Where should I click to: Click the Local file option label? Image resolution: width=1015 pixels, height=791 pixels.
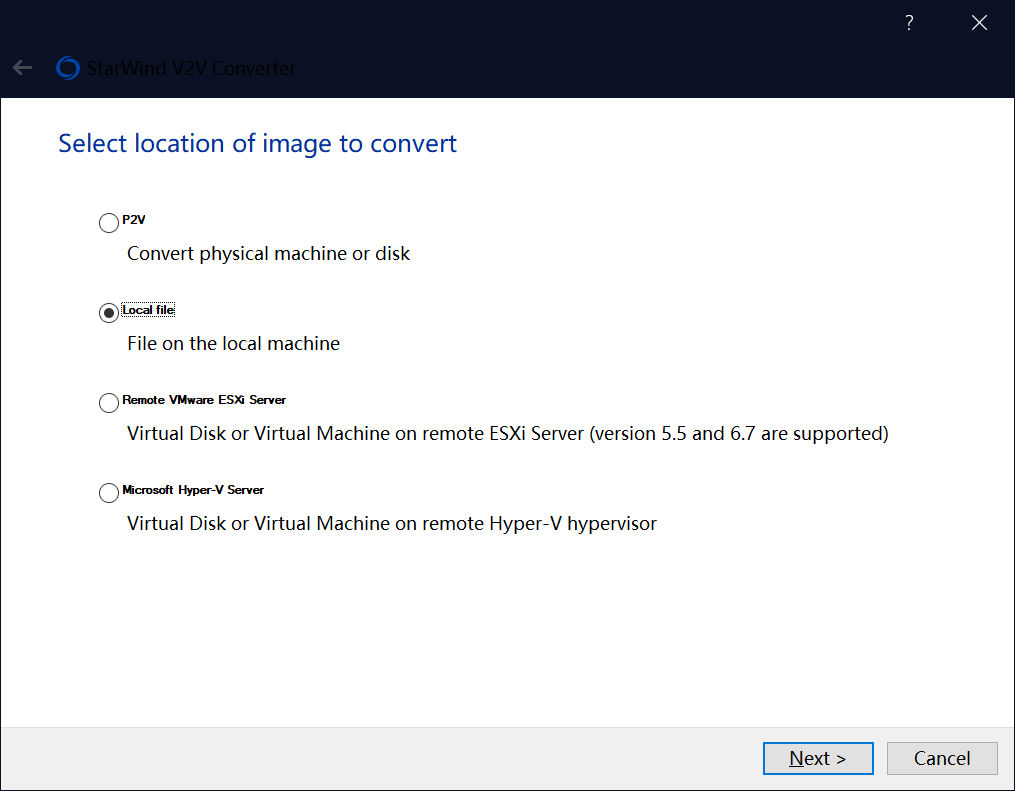148,310
